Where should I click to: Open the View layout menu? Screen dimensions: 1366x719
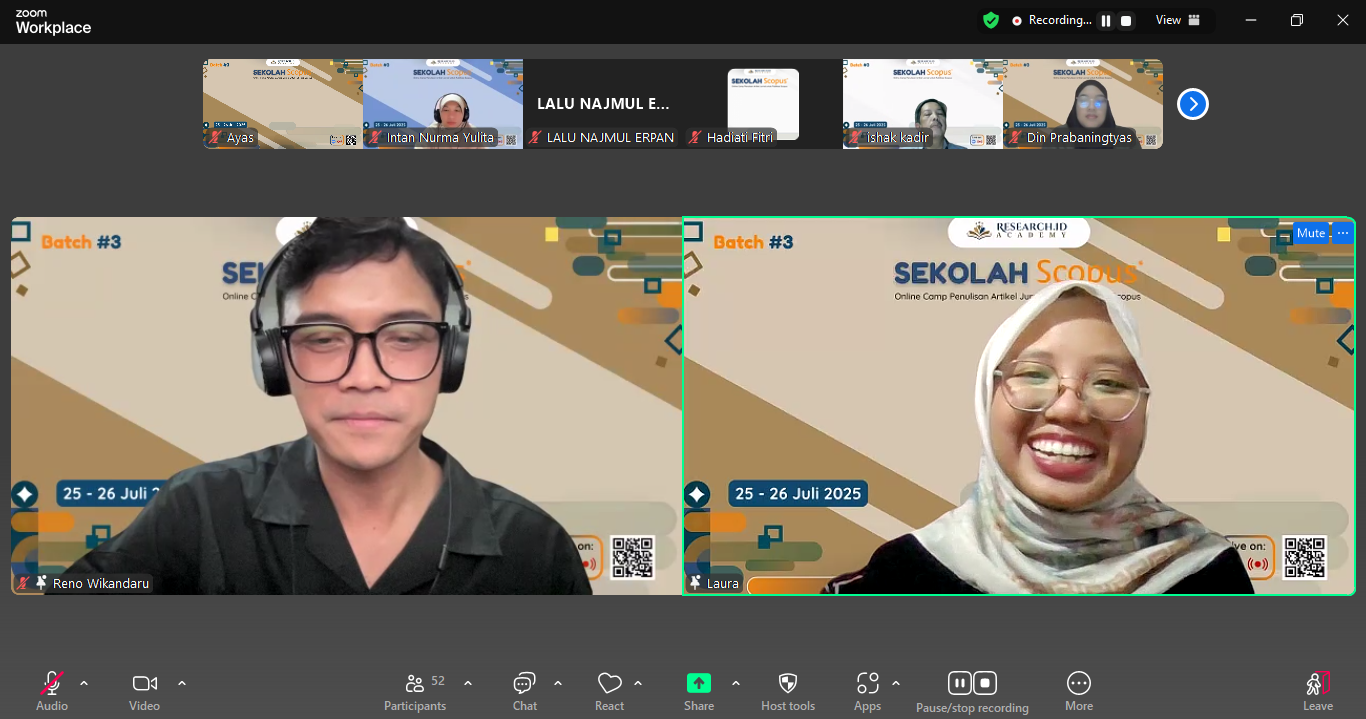(x=1178, y=20)
